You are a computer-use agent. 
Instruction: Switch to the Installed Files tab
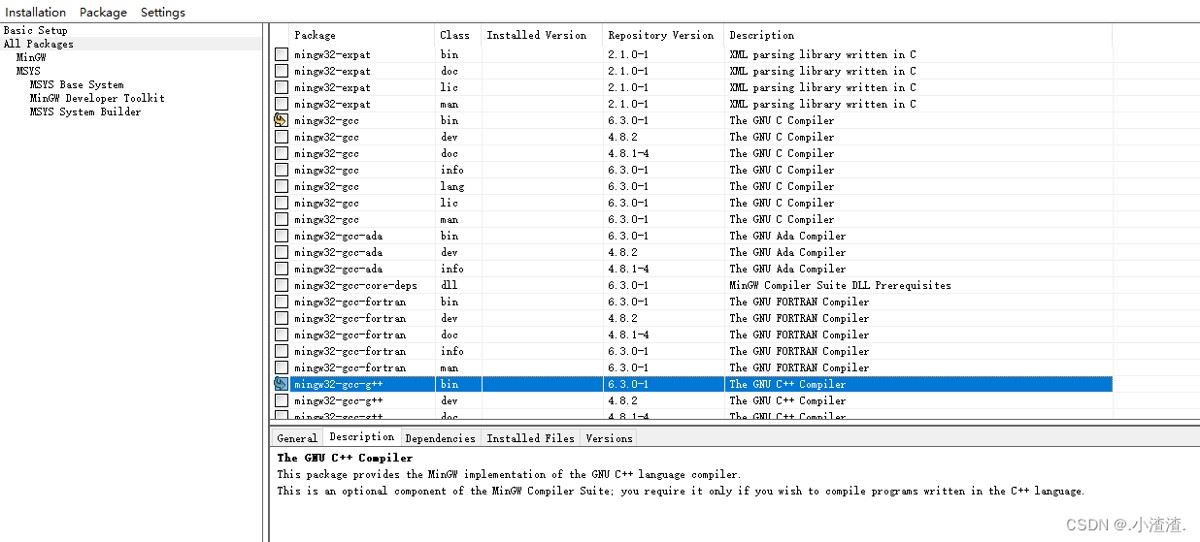pyautogui.click(x=531, y=438)
